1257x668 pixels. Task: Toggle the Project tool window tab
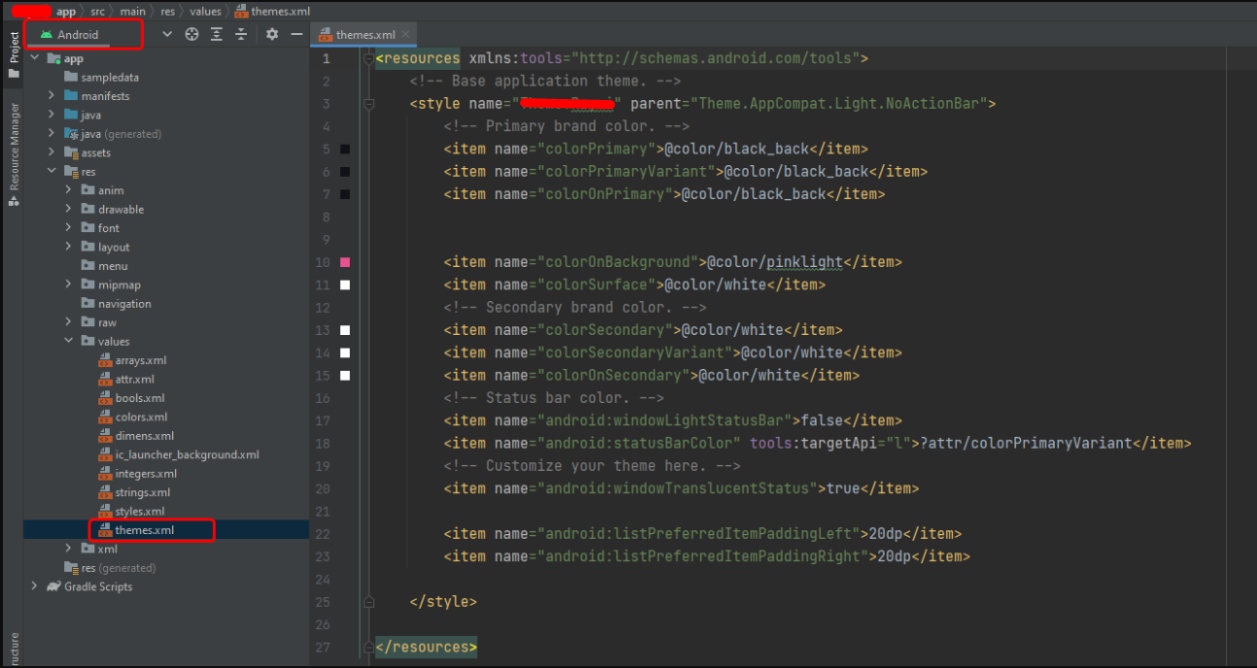tap(14, 56)
